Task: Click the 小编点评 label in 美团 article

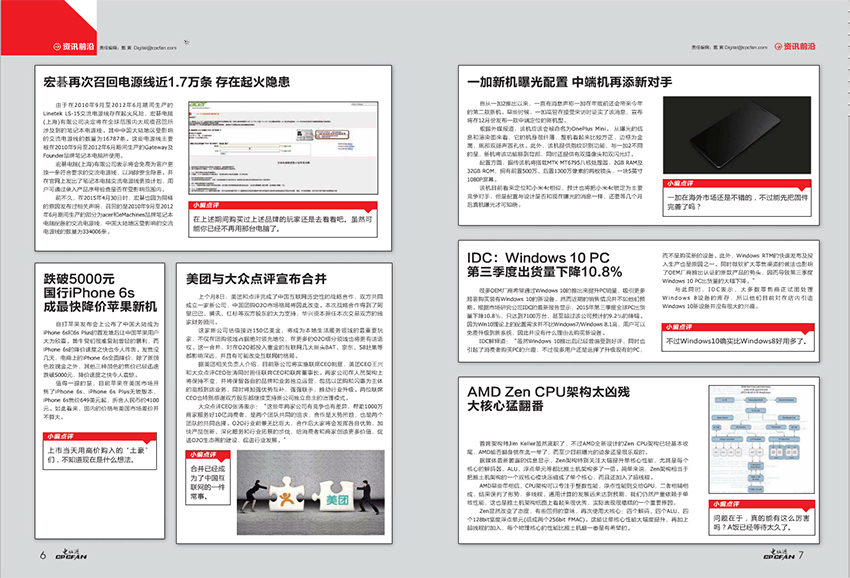Action: (x=204, y=454)
